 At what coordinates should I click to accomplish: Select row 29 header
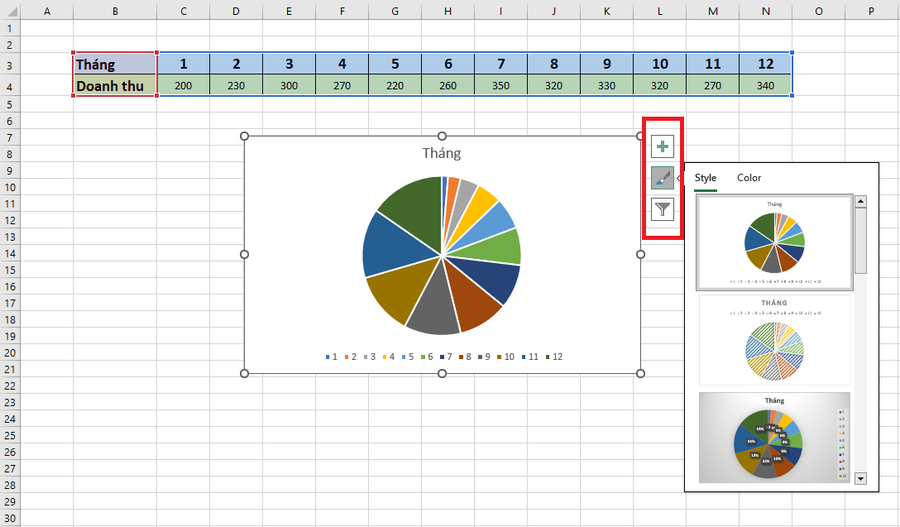coord(10,501)
